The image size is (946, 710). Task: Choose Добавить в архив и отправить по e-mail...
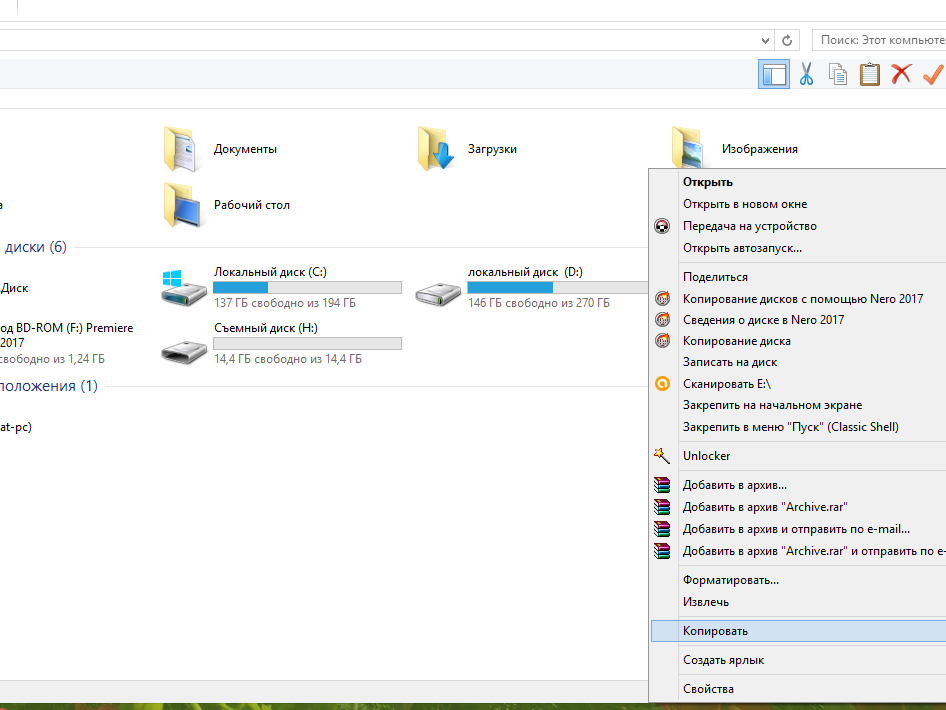point(798,529)
